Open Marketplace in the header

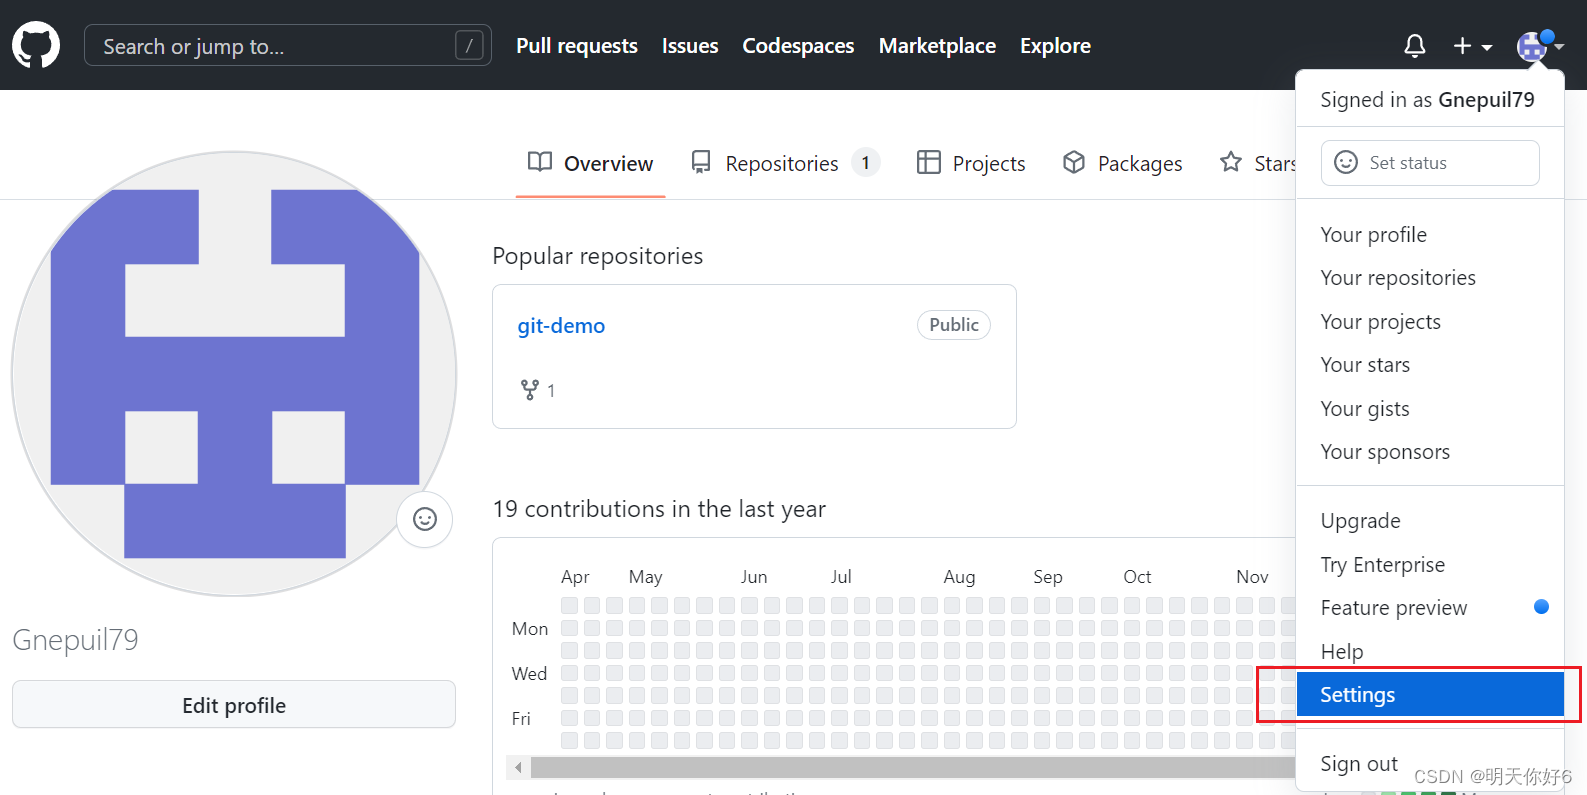[x=937, y=46]
